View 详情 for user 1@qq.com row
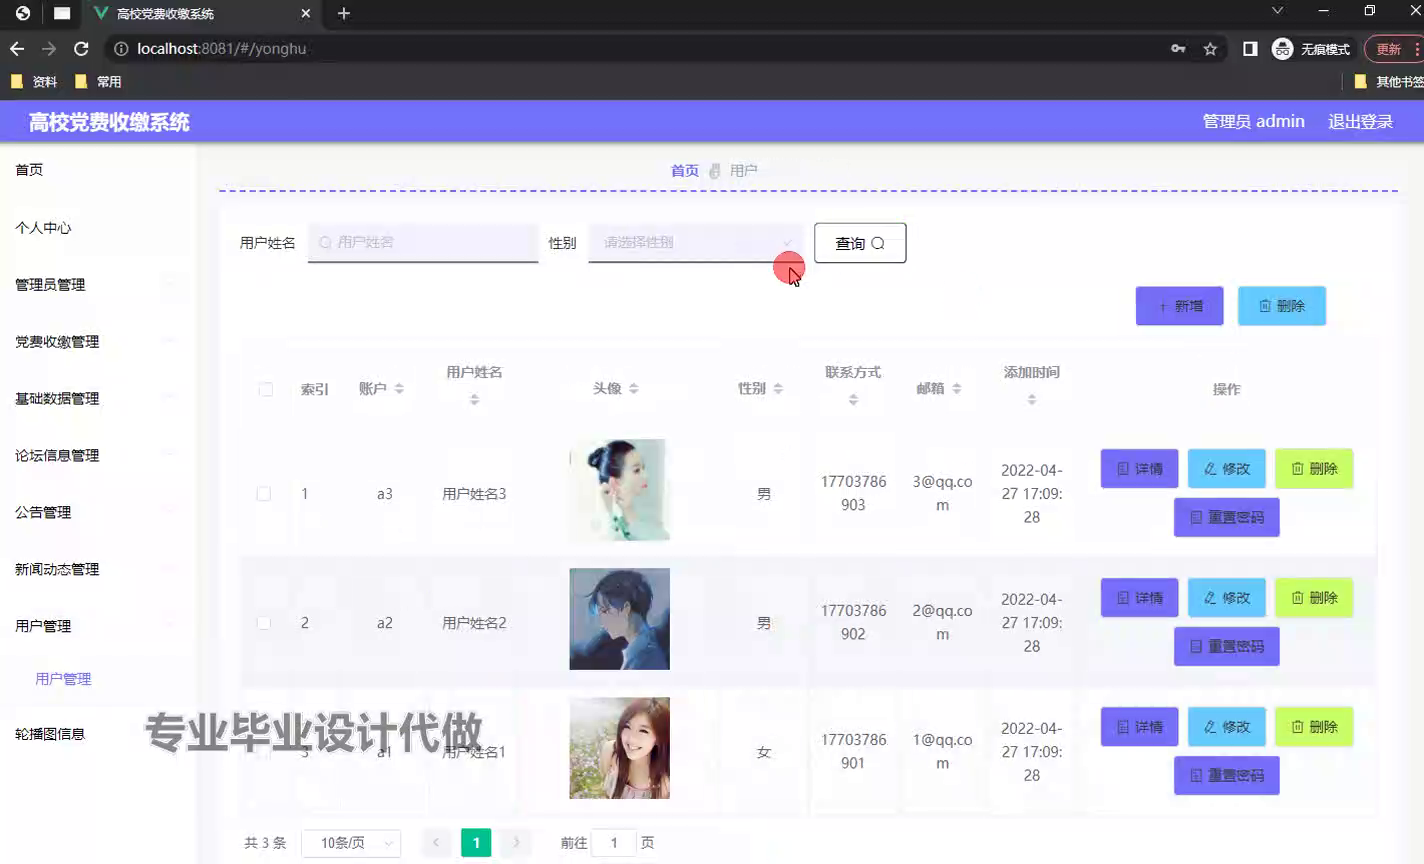The height and width of the screenshot is (864, 1424). click(x=1140, y=726)
